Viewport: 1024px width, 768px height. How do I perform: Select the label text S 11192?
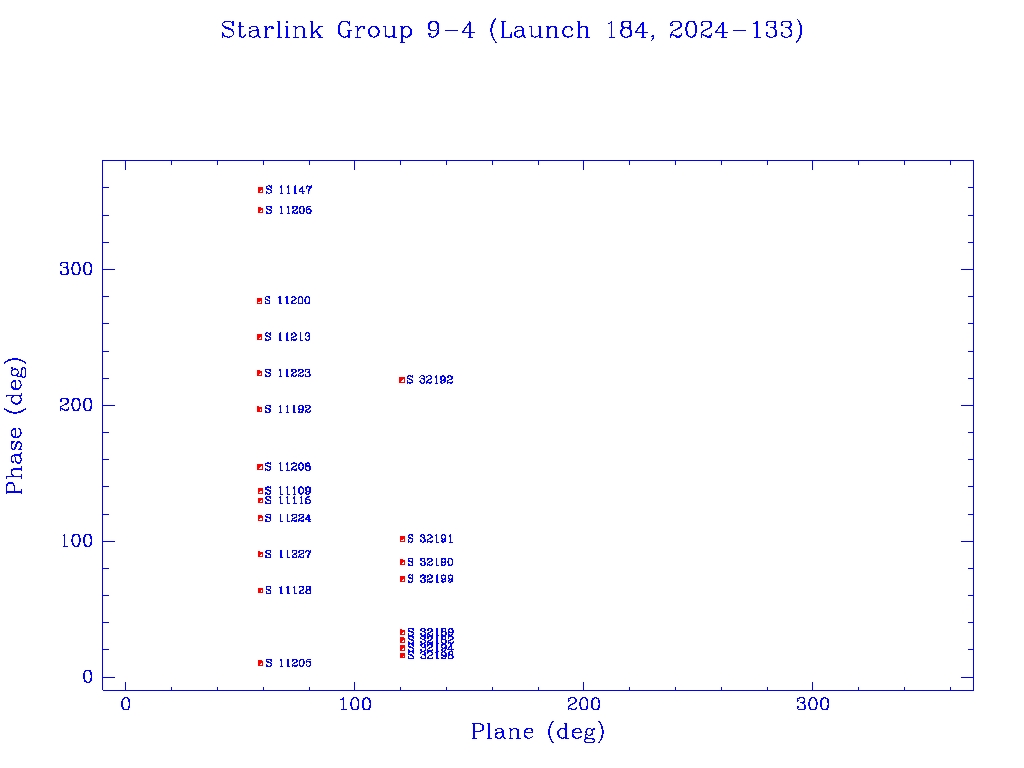288,409
